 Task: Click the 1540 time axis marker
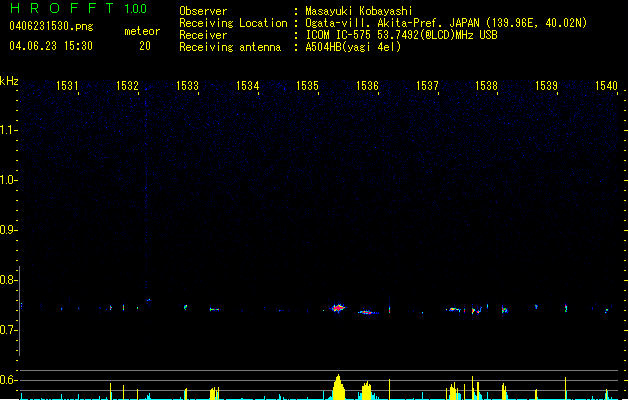[606, 86]
